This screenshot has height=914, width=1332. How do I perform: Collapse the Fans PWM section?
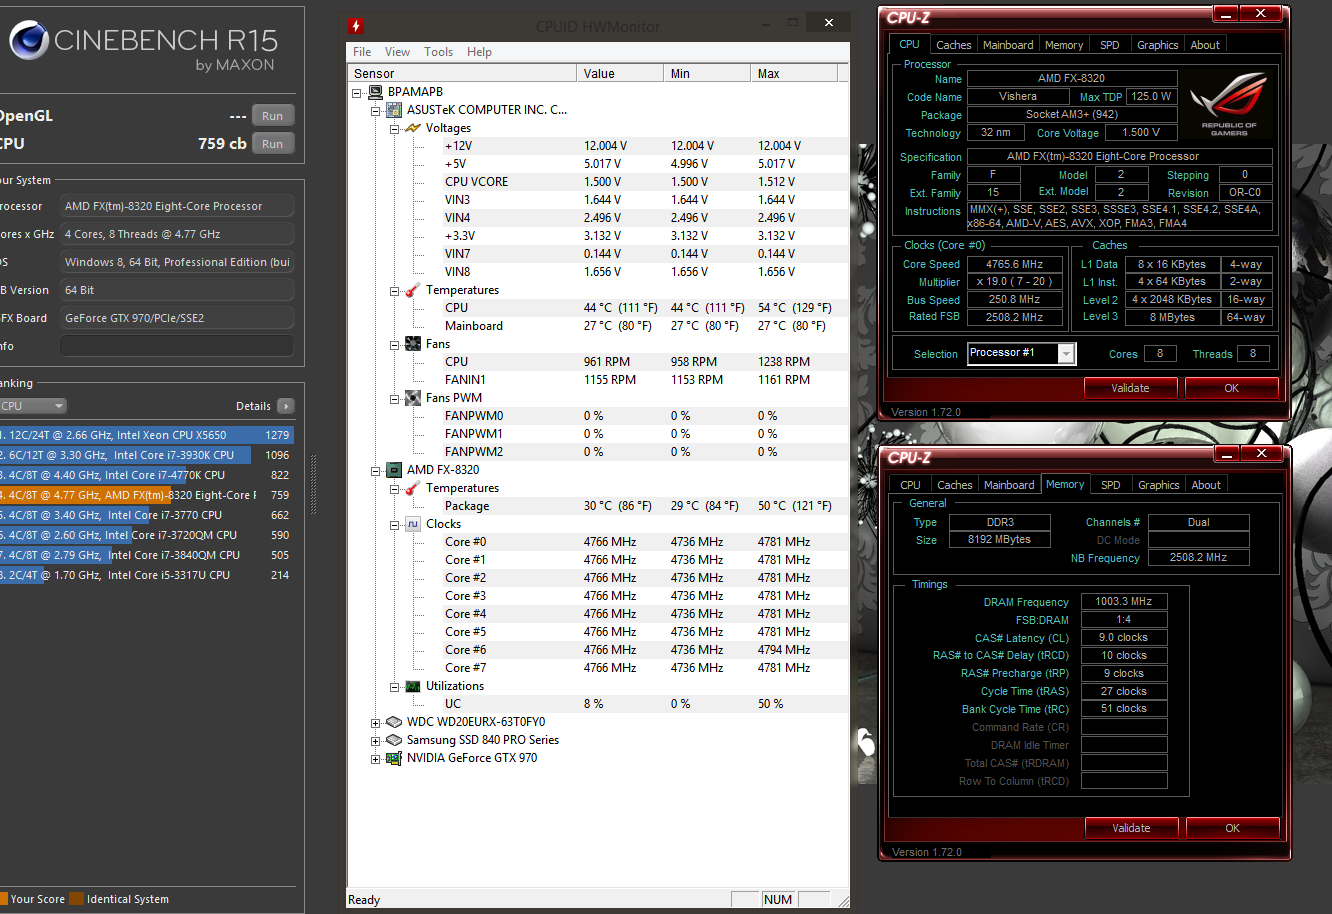[x=394, y=398]
